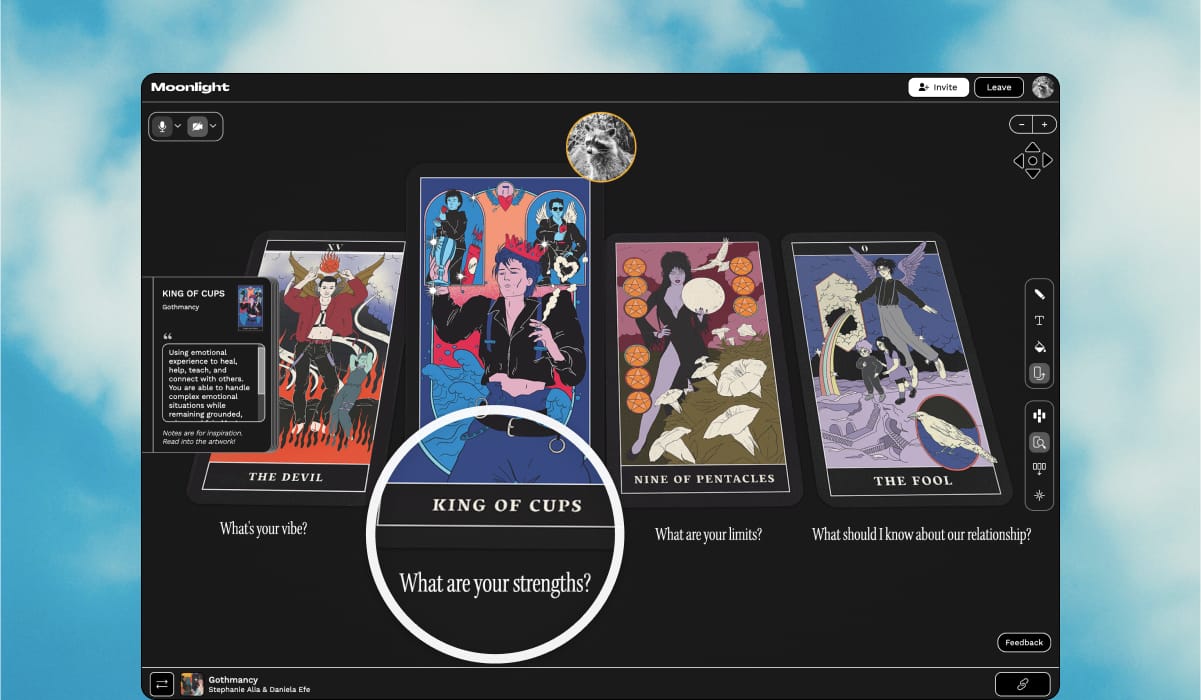Click the Moonlight logo
Viewport: 1201px width, 700px height.
[190, 87]
